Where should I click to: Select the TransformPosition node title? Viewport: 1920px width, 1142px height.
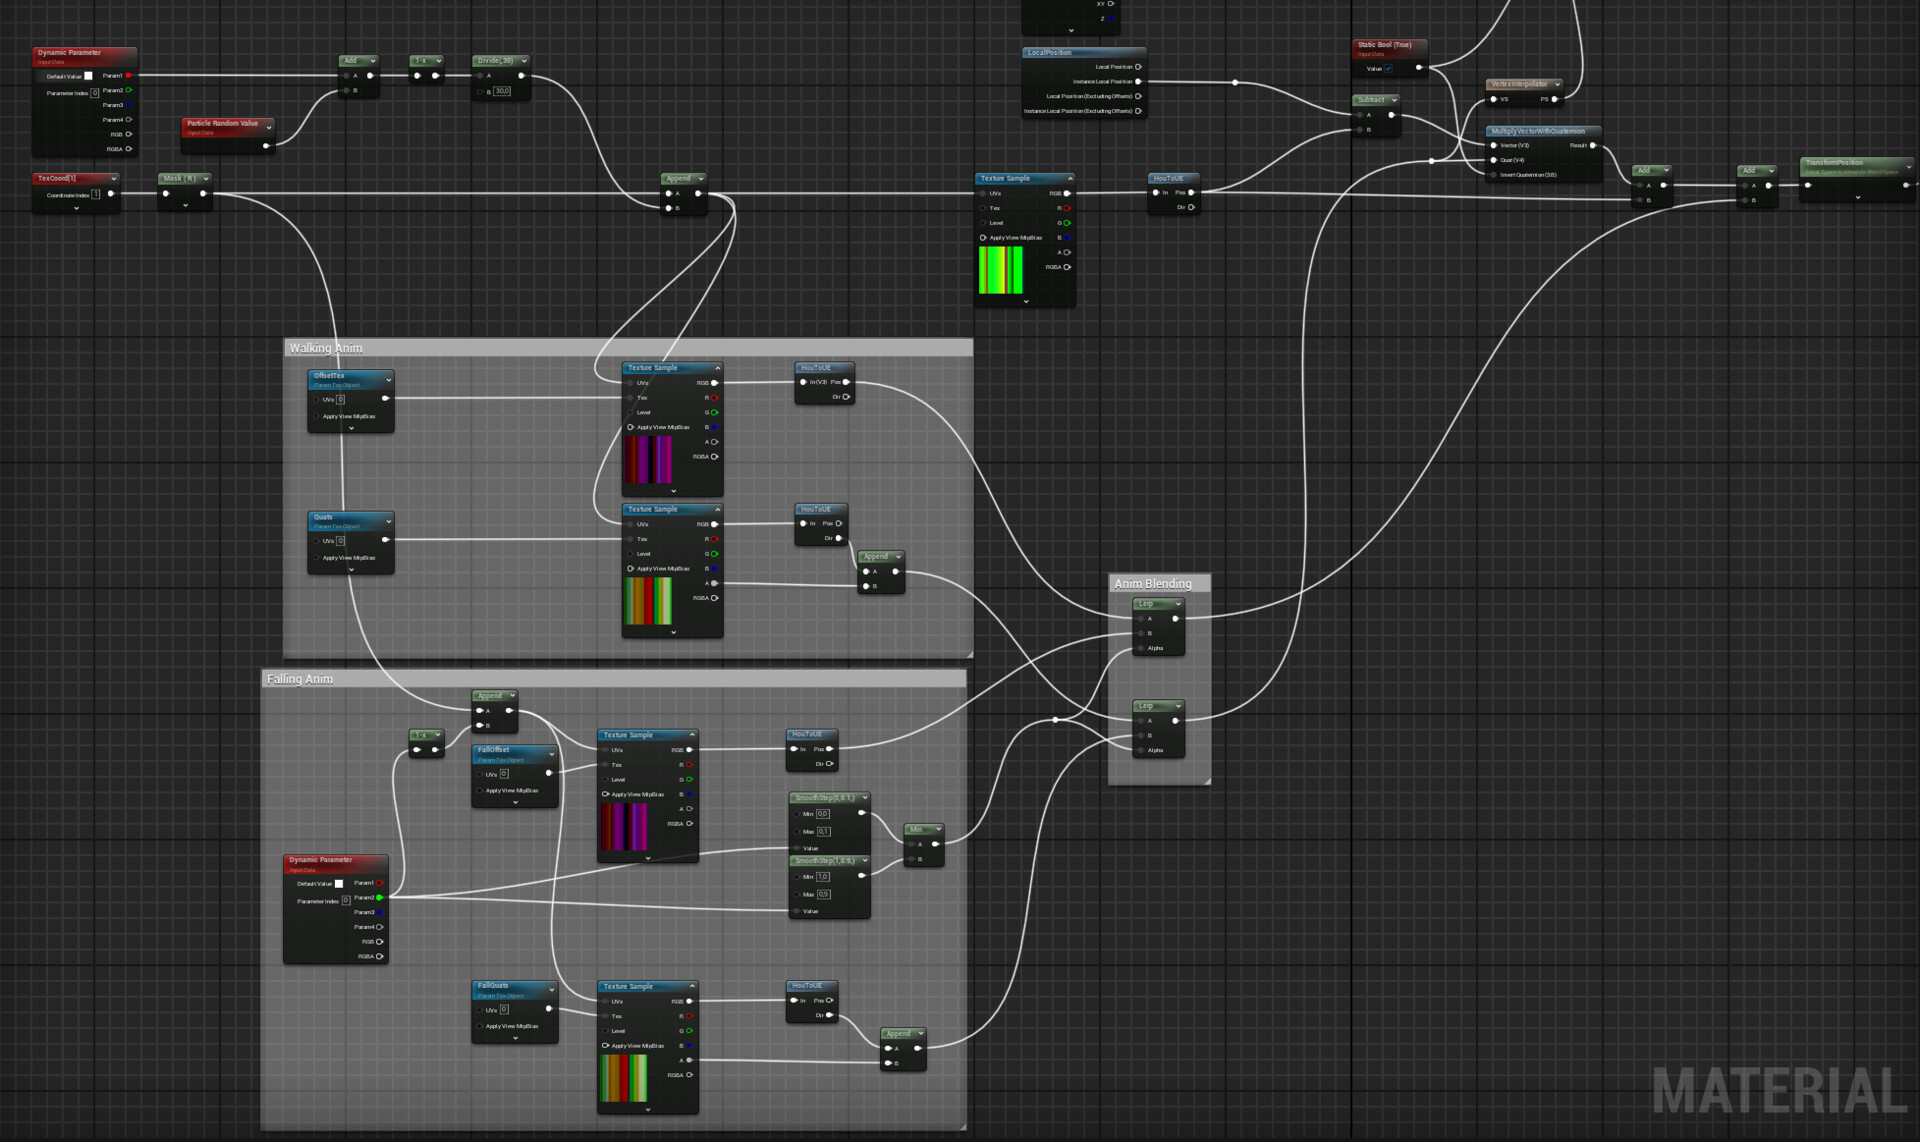pyautogui.click(x=1835, y=162)
